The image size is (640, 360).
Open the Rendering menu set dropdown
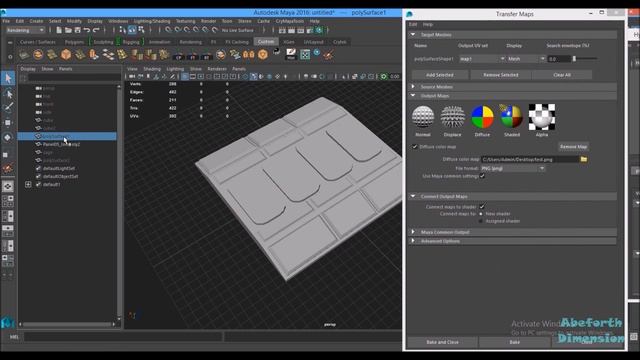coord(25,30)
